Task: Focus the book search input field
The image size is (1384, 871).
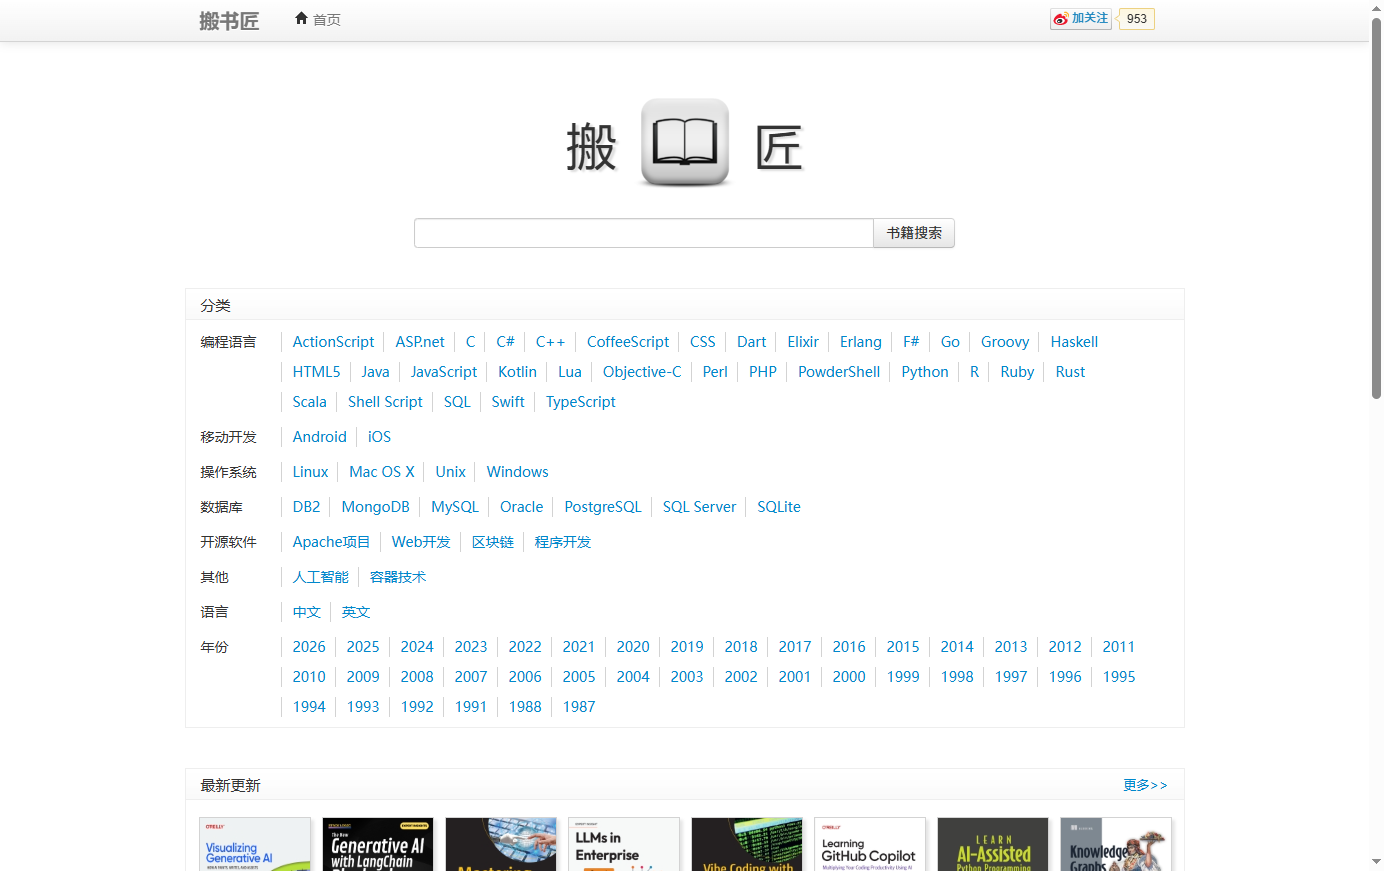Action: 644,233
